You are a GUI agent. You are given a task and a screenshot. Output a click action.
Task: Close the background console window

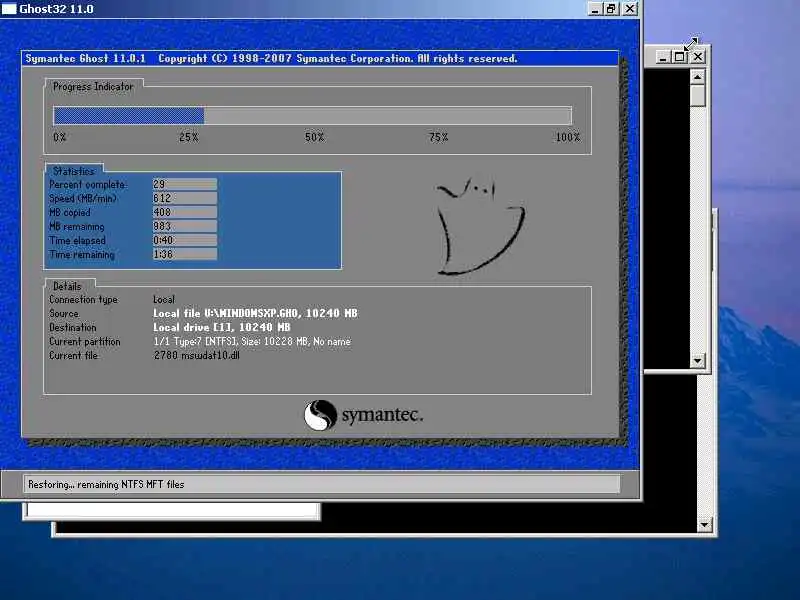(698, 57)
